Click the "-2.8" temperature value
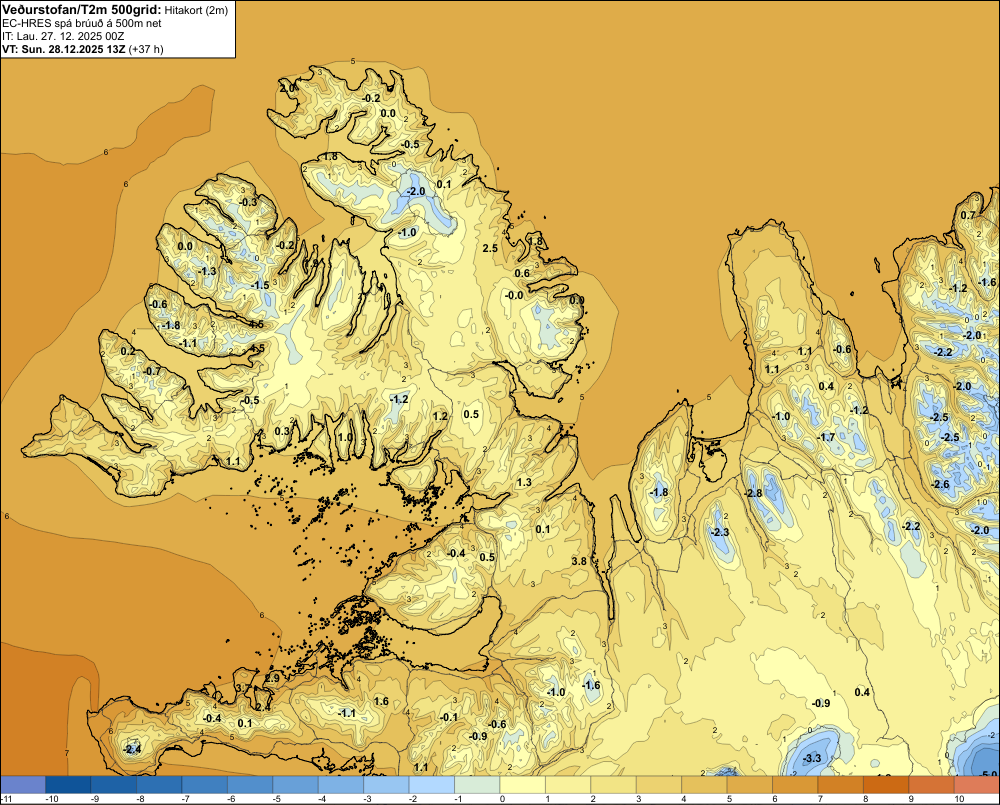Viewport: 1000px width, 805px height. (x=753, y=494)
